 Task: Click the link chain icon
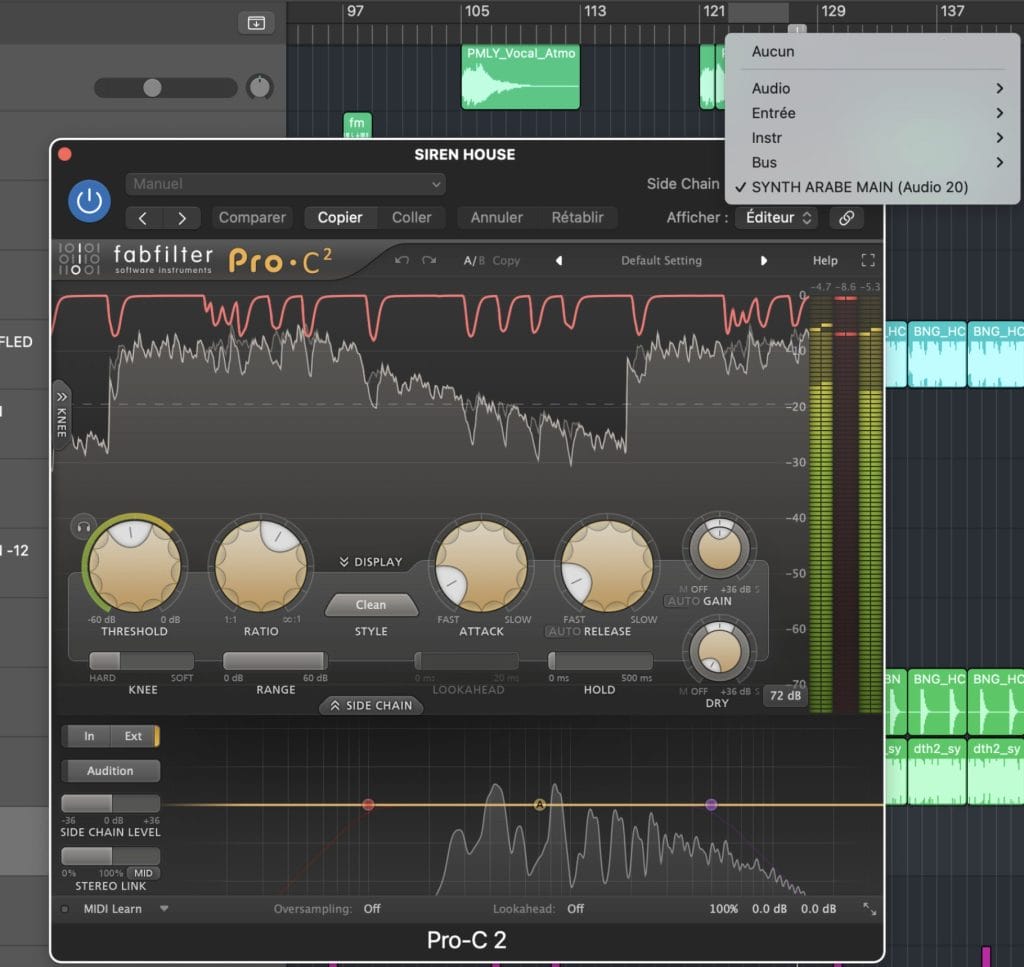[x=846, y=217]
